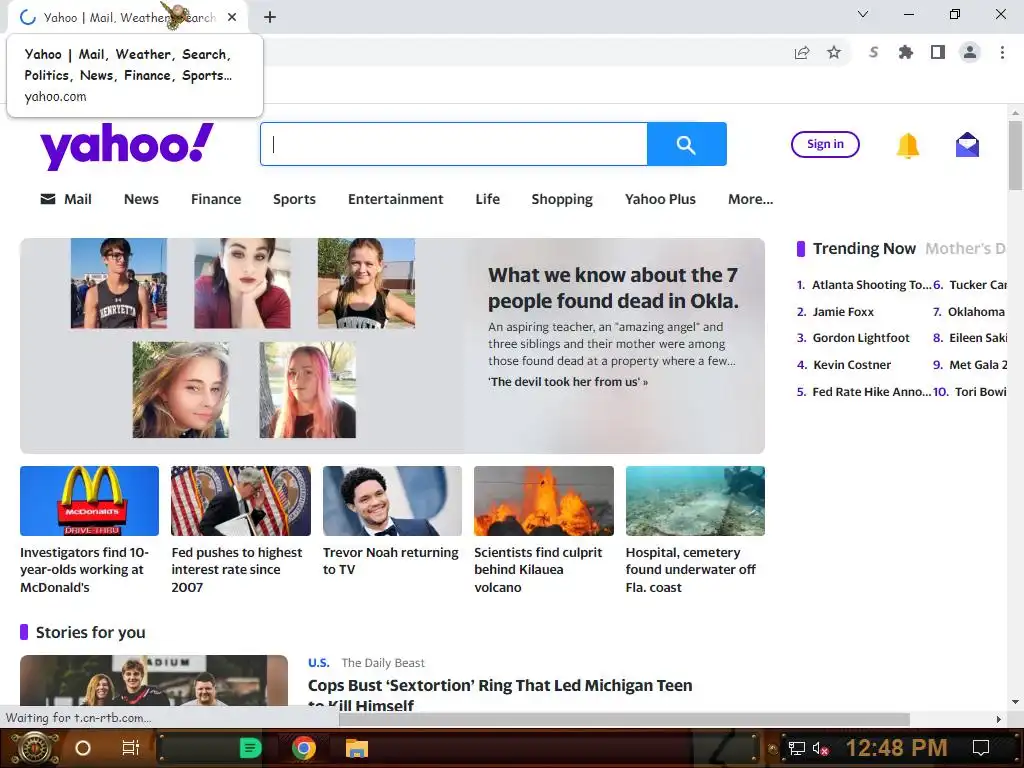Click 'The devil took her from us' link
The height and width of the screenshot is (768, 1024).
(x=568, y=382)
